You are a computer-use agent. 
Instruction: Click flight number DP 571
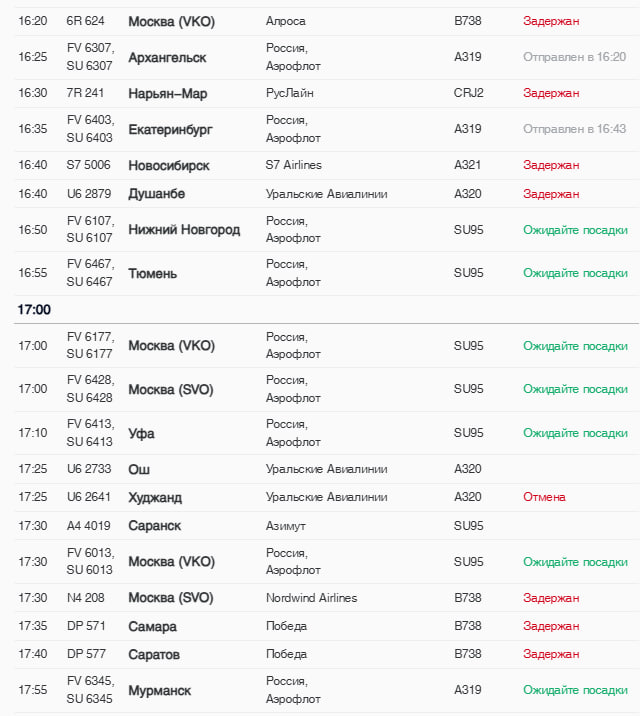tap(84, 626)
